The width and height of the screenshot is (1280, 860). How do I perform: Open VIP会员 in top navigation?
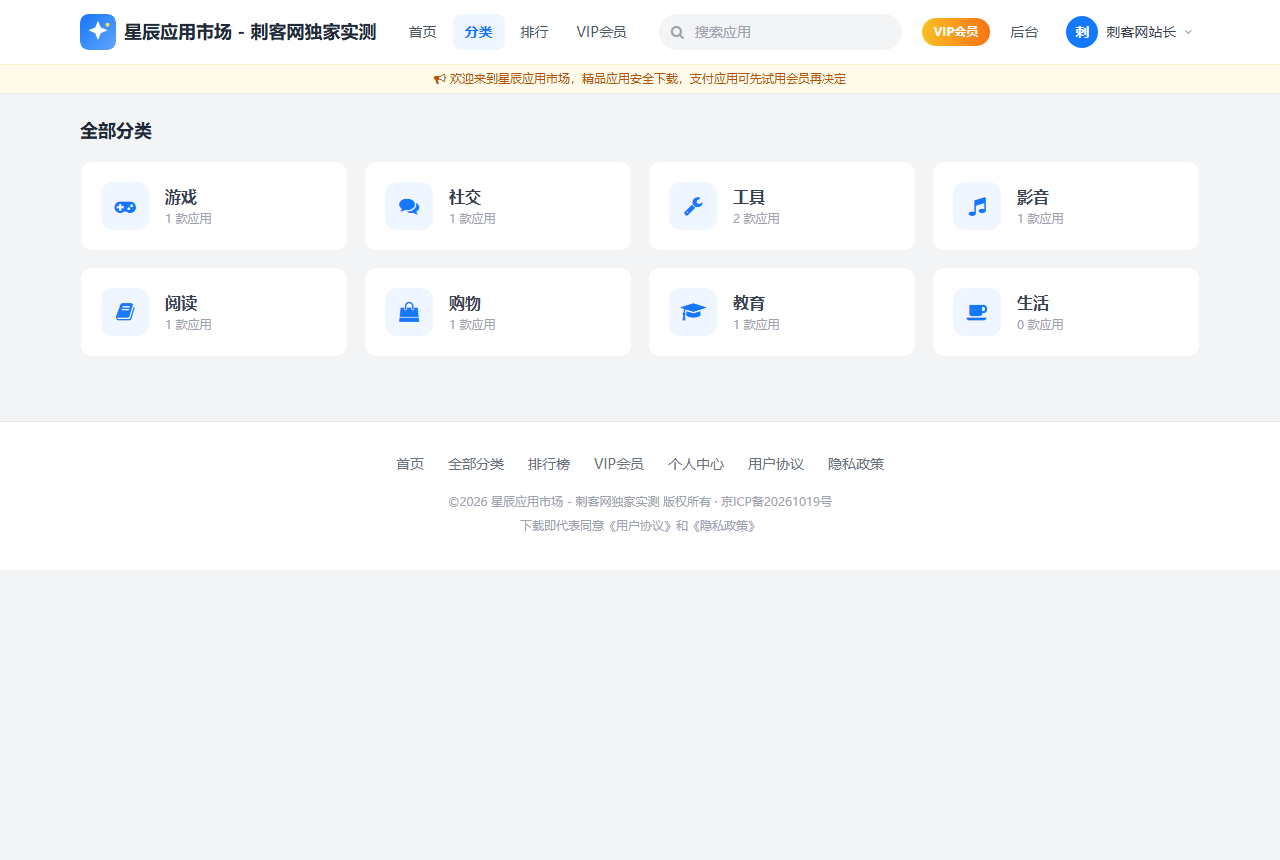pyautogui.click(x=602, y=32)
